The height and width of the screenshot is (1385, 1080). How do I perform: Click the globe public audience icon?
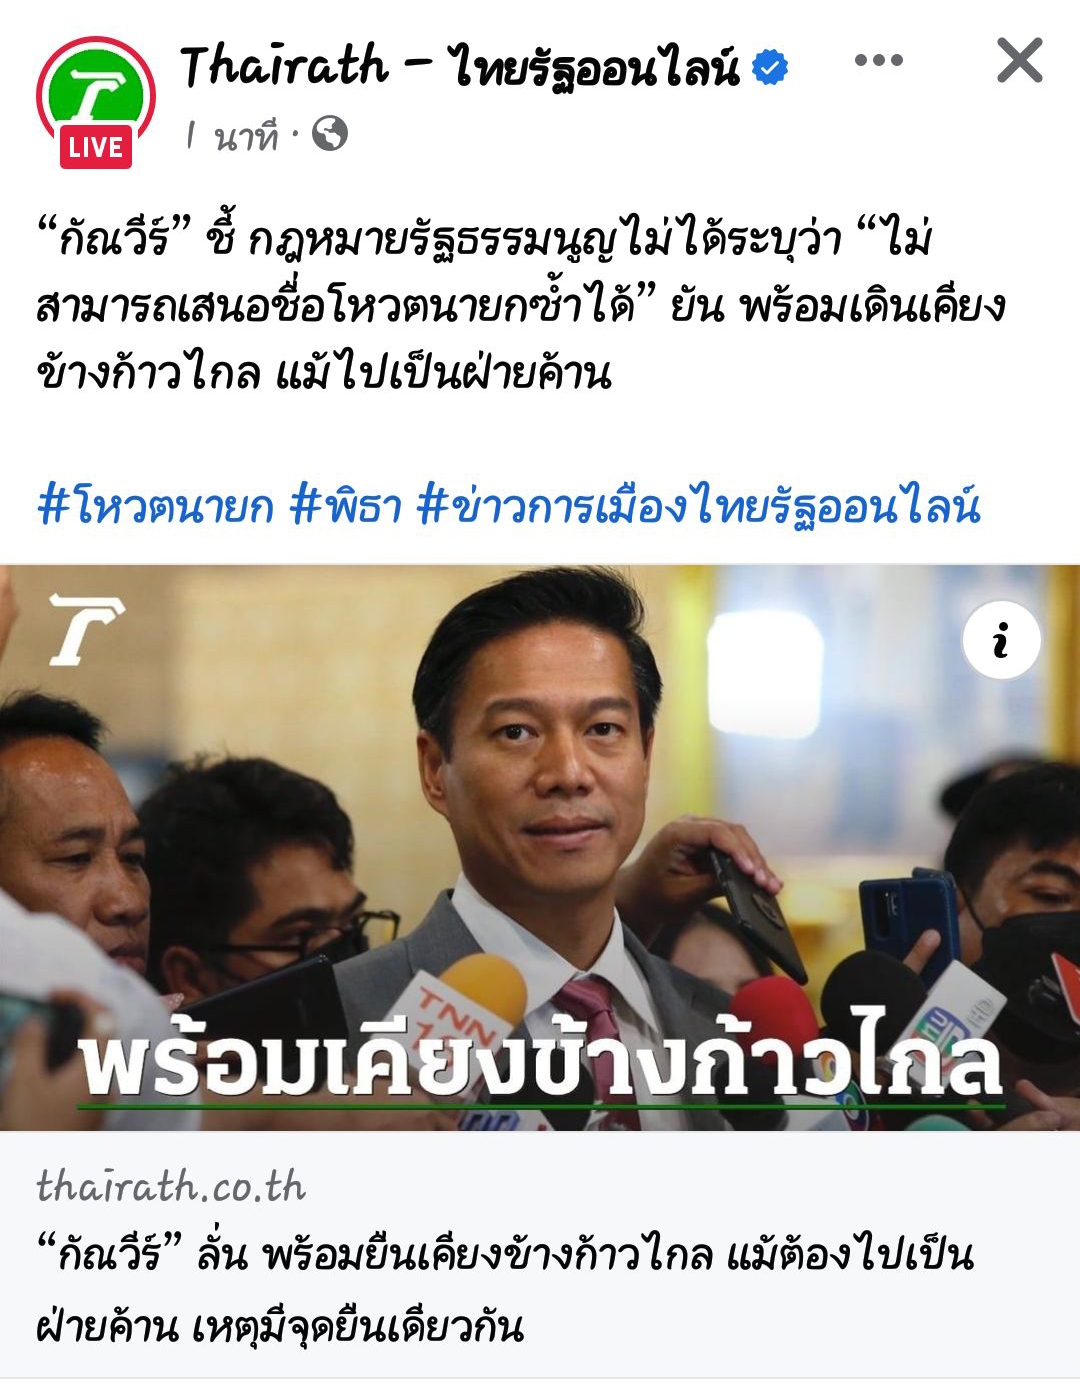[x=330, y=133]
